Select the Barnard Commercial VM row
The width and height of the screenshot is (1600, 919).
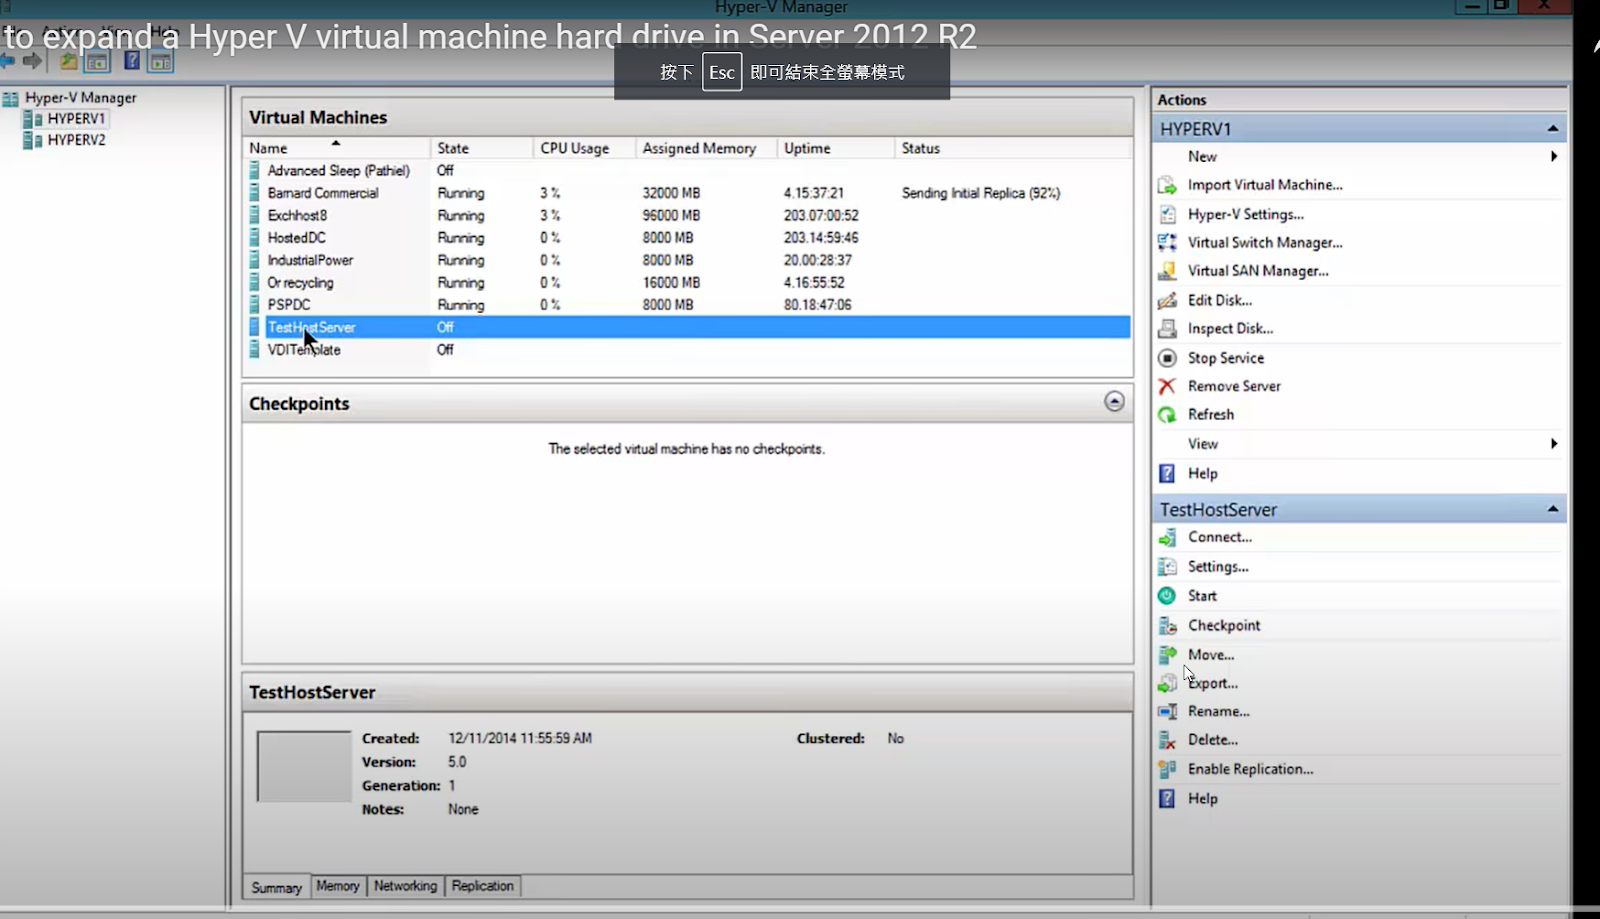point(689,193)
